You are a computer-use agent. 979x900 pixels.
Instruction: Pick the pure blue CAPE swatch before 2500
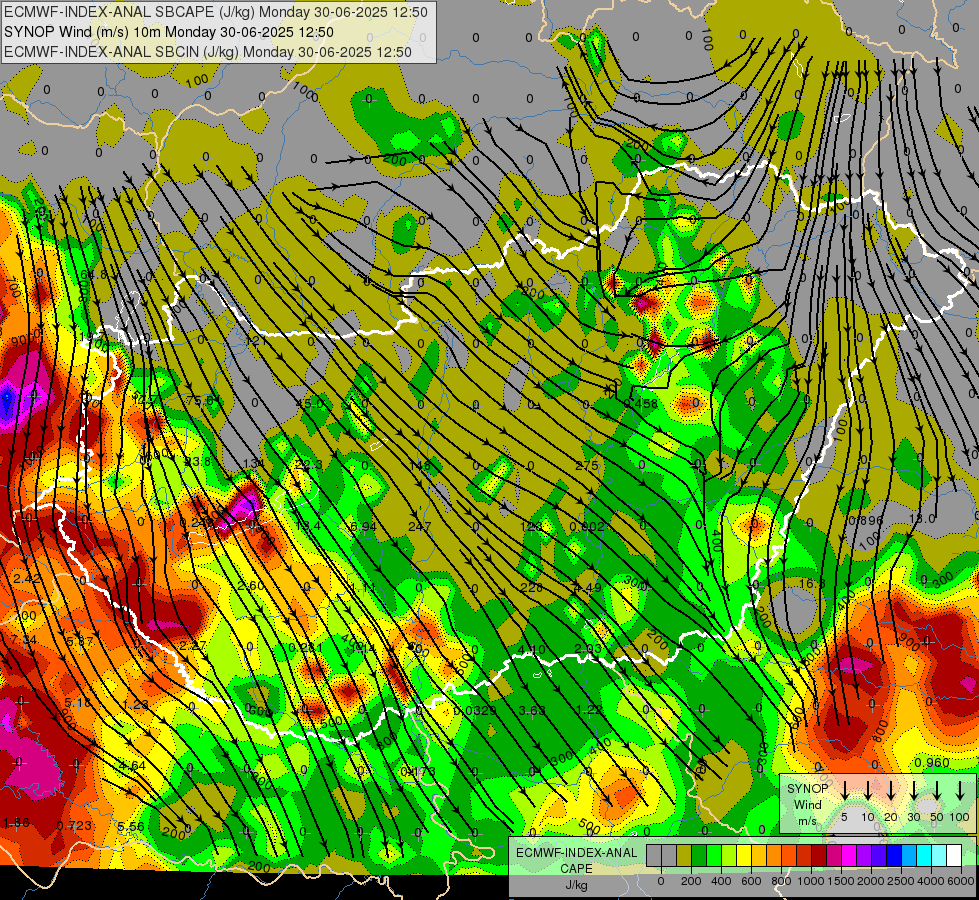(894, 855)
